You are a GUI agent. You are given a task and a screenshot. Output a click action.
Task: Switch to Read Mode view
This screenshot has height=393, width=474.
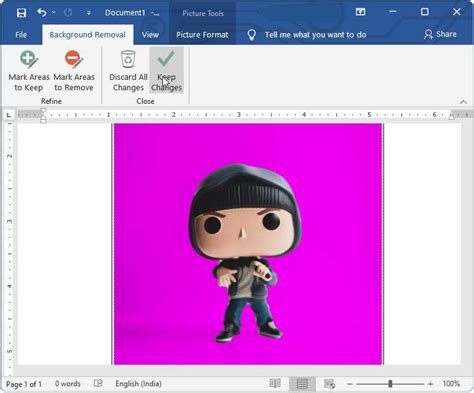[x=275, y=384]
